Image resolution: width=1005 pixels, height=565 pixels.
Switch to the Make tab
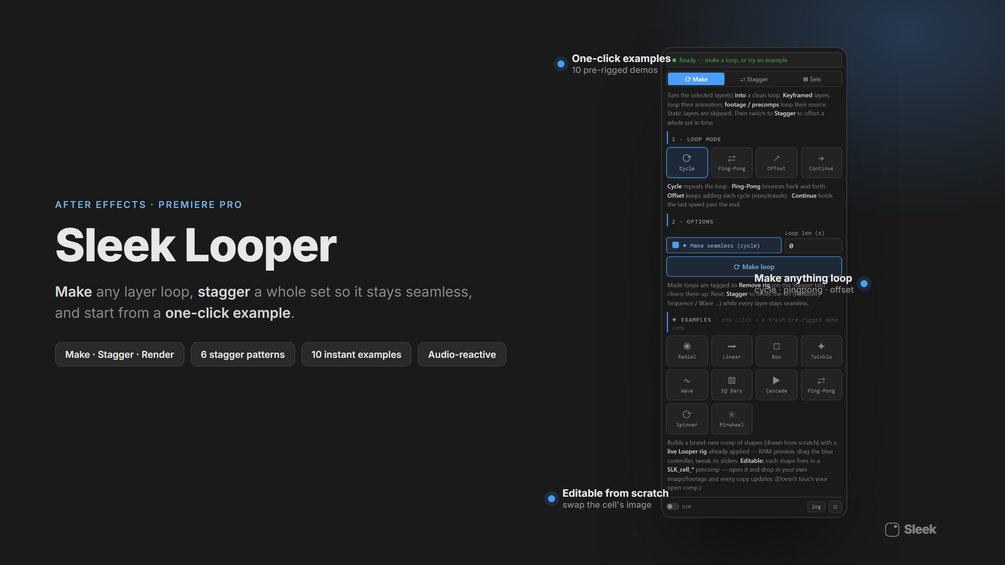696,79
